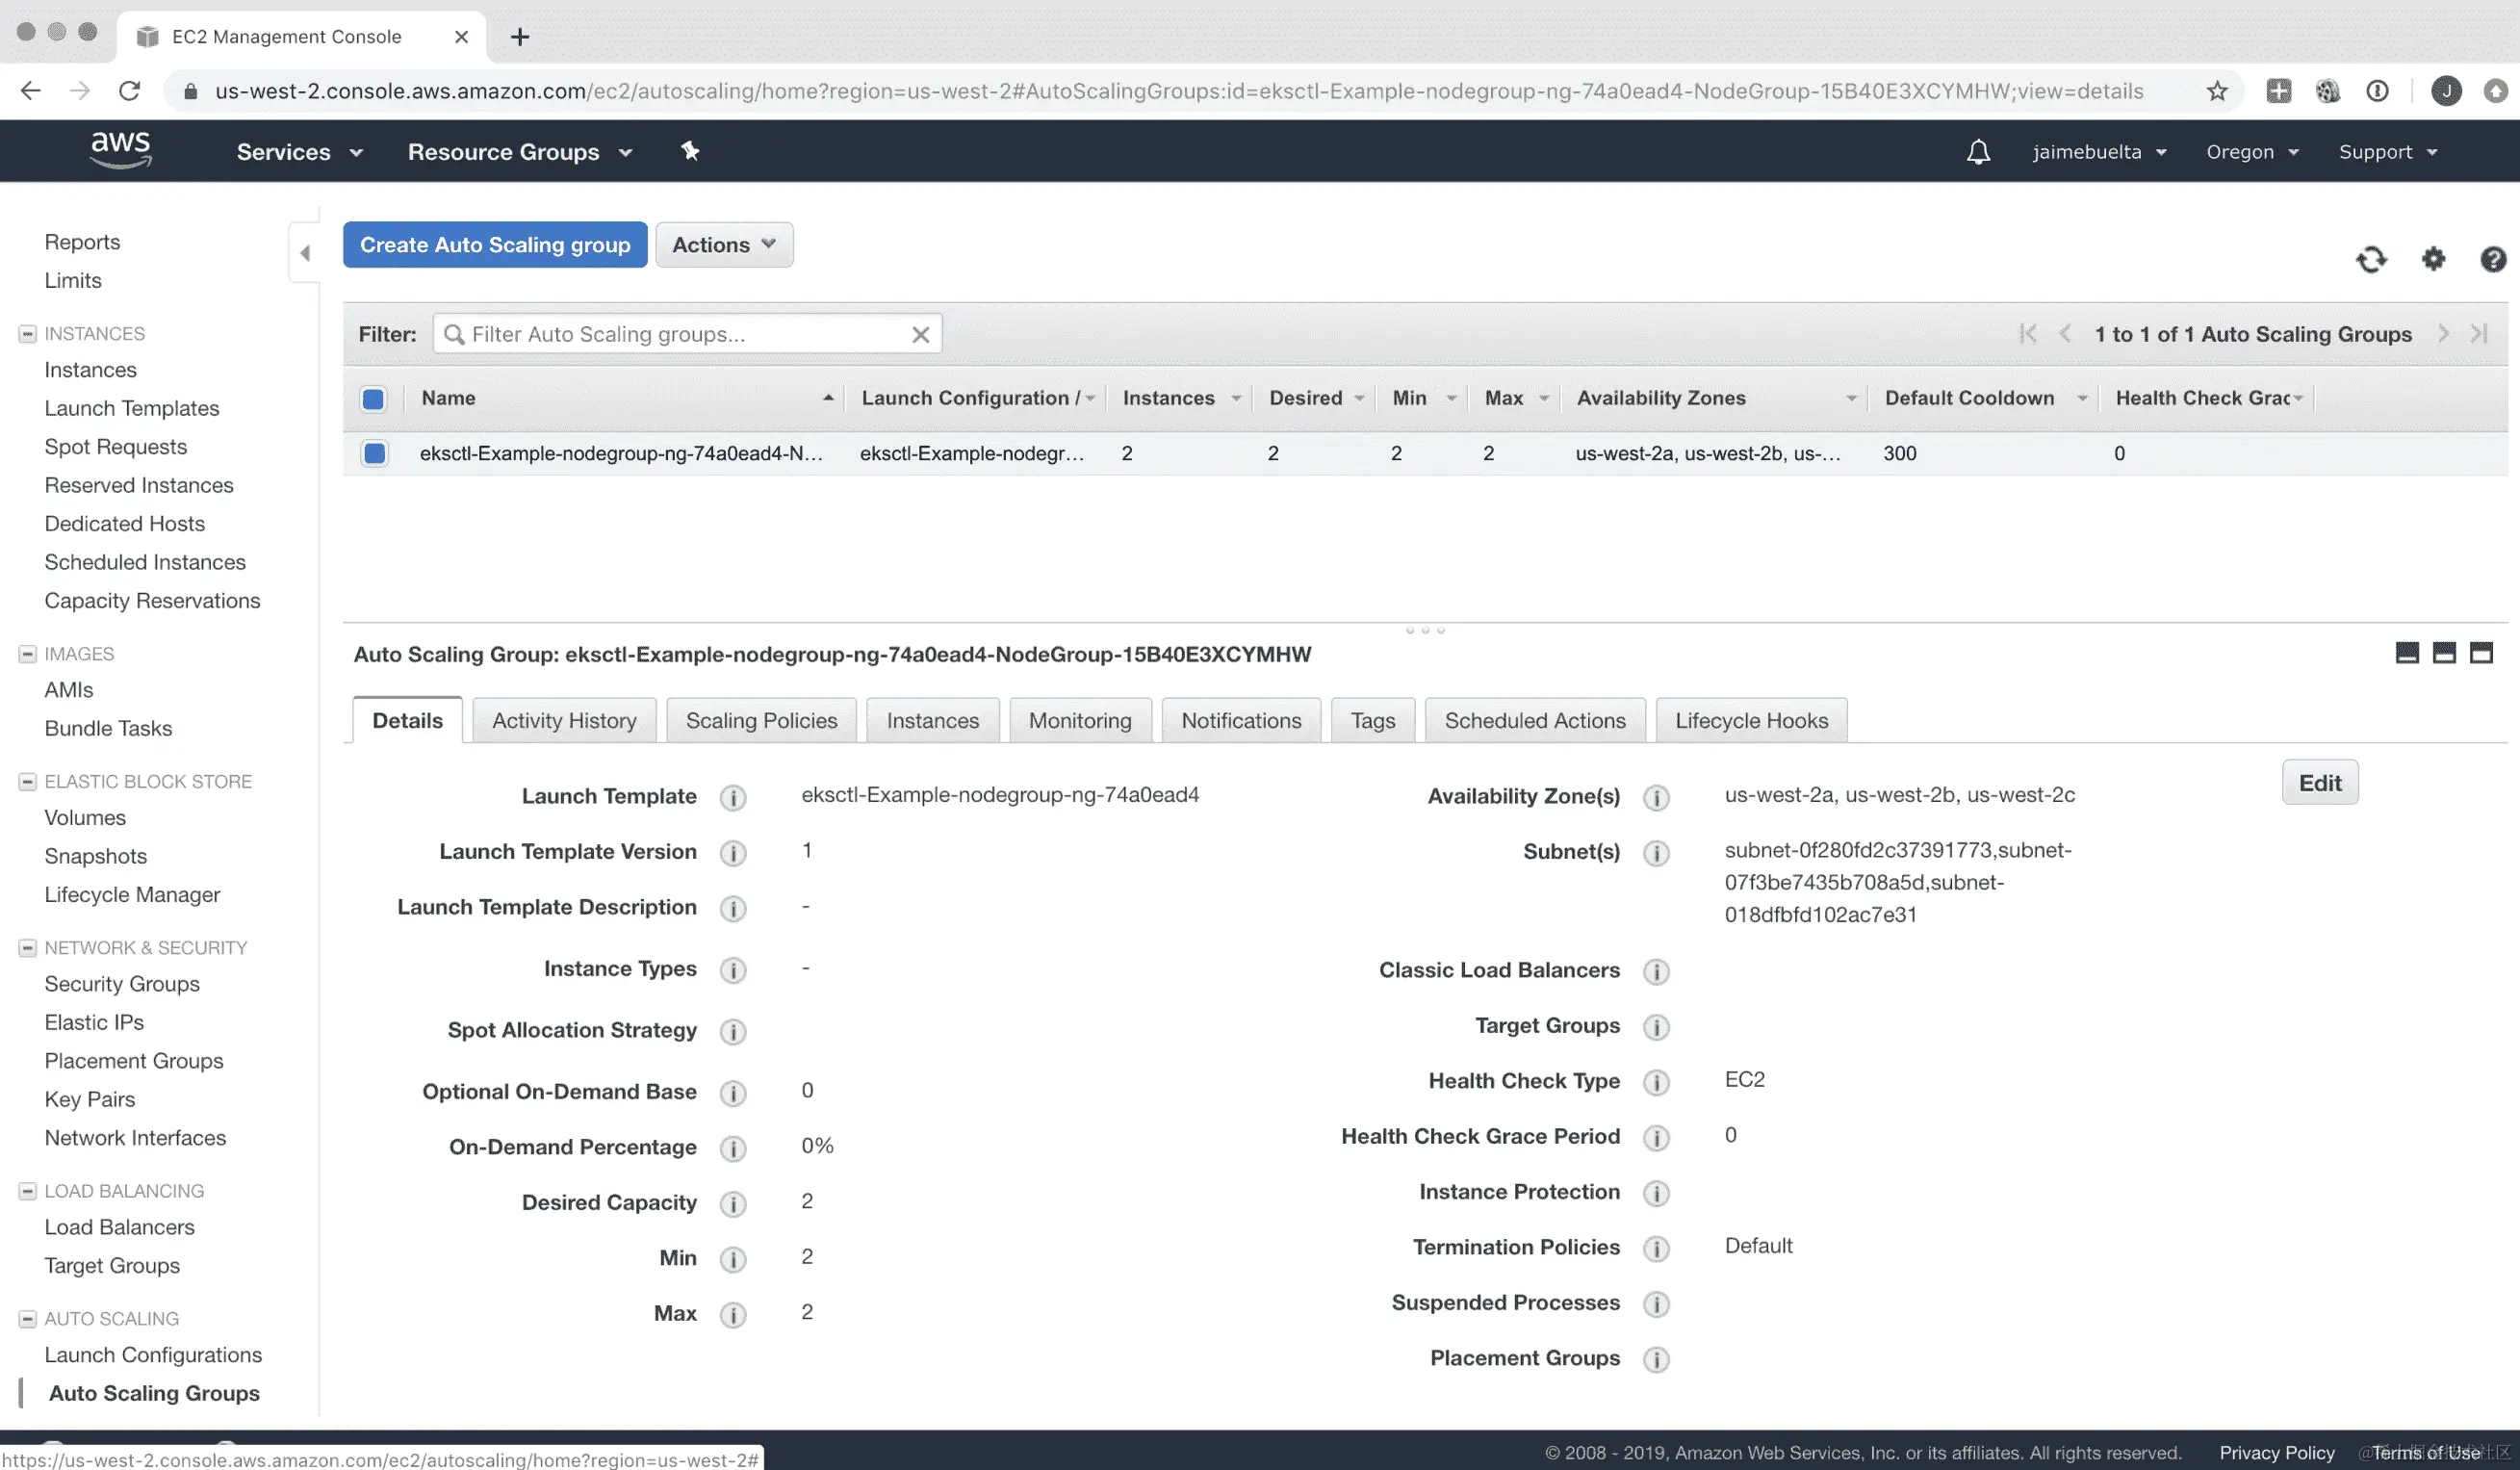The width and height of the screenshot is (2520, 1470).
Task: Click the AWS notifications bell icon
Action: (1977, 152)
